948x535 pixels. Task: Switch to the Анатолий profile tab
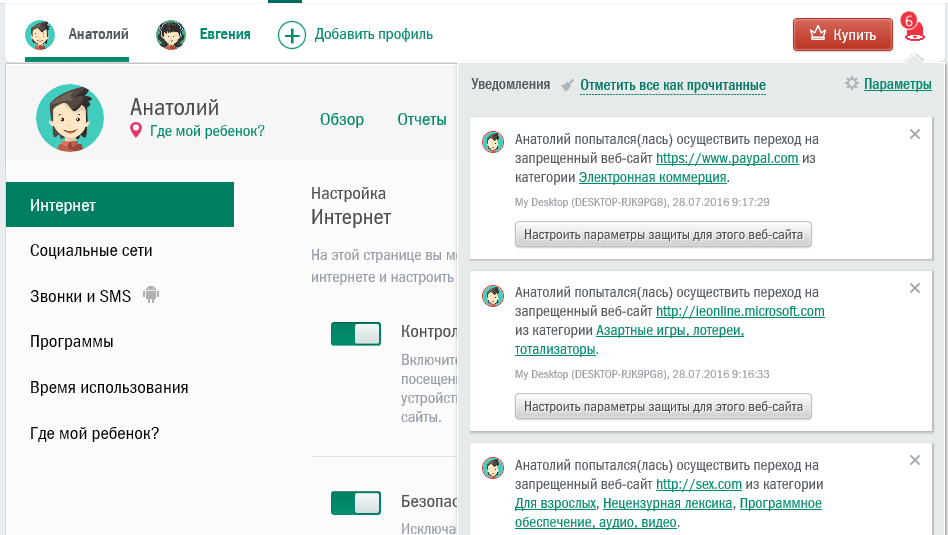tap(77, 35)
